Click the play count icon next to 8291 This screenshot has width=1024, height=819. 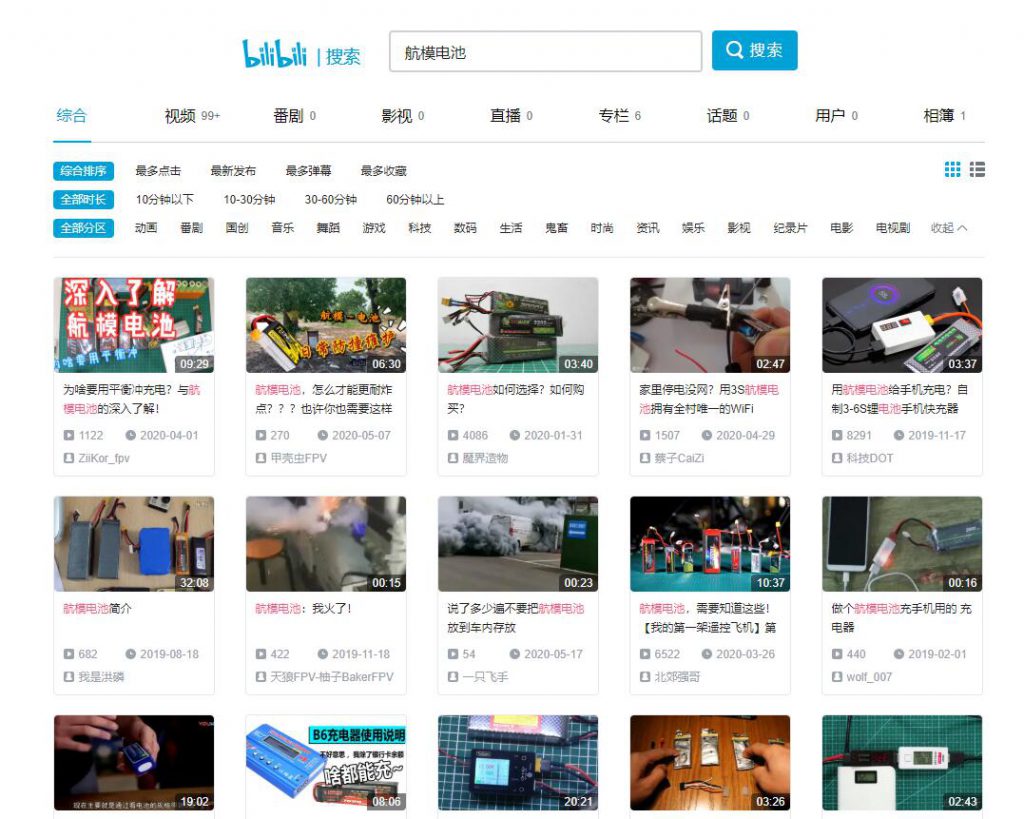pos(836,435)
